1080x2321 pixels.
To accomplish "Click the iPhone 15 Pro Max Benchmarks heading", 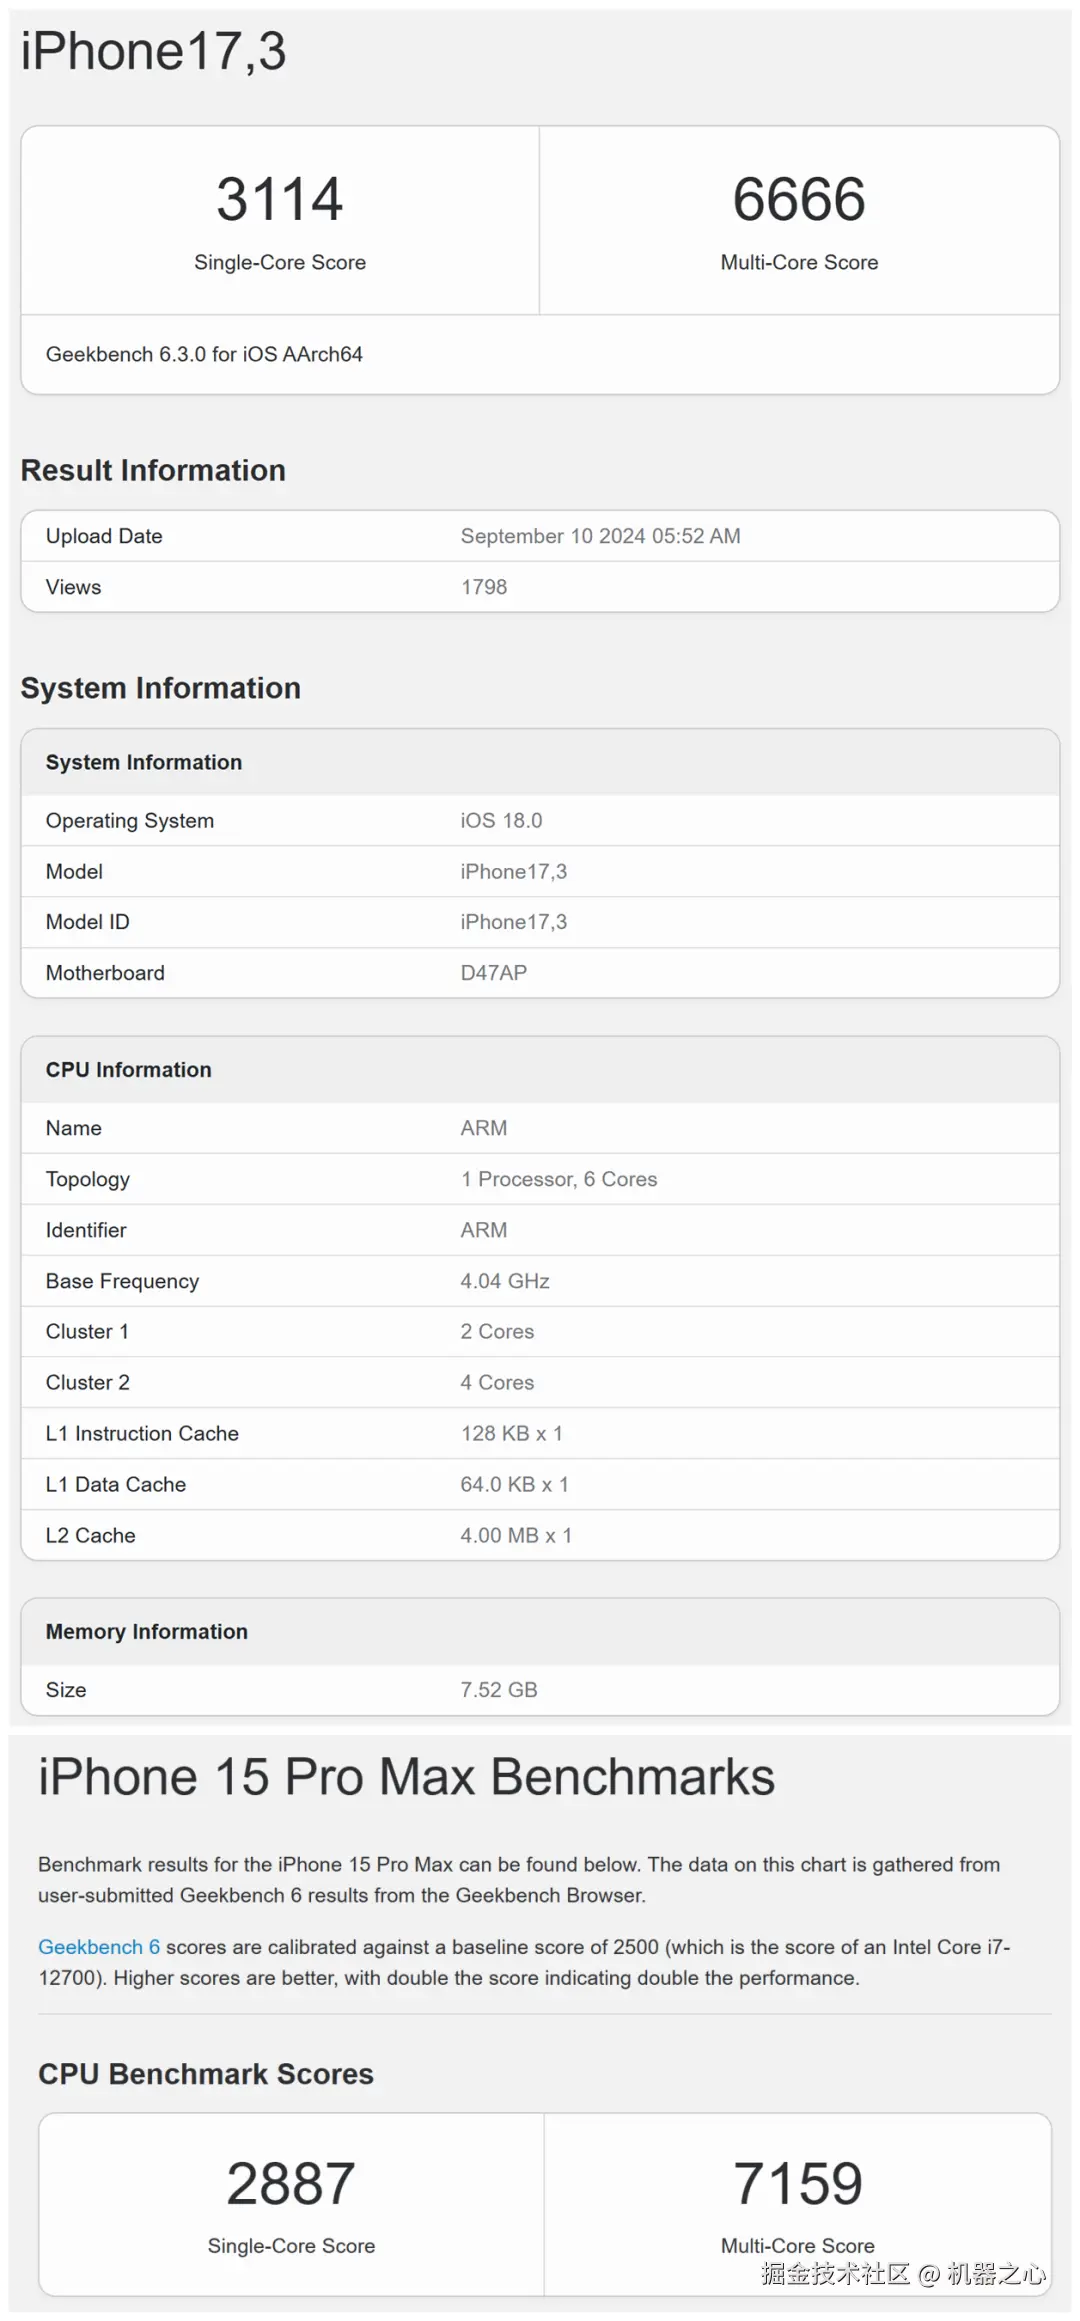I will (406, 1777).
